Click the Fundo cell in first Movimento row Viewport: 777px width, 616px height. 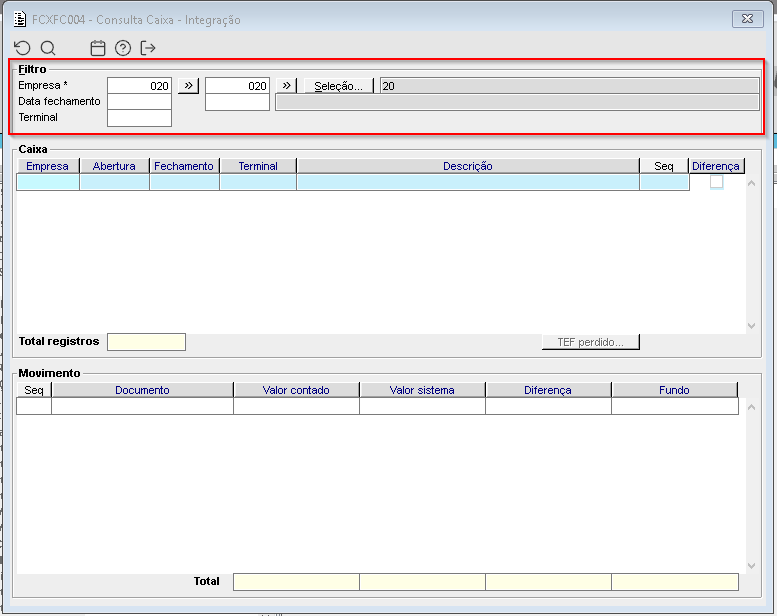click(x=675, y=406)
